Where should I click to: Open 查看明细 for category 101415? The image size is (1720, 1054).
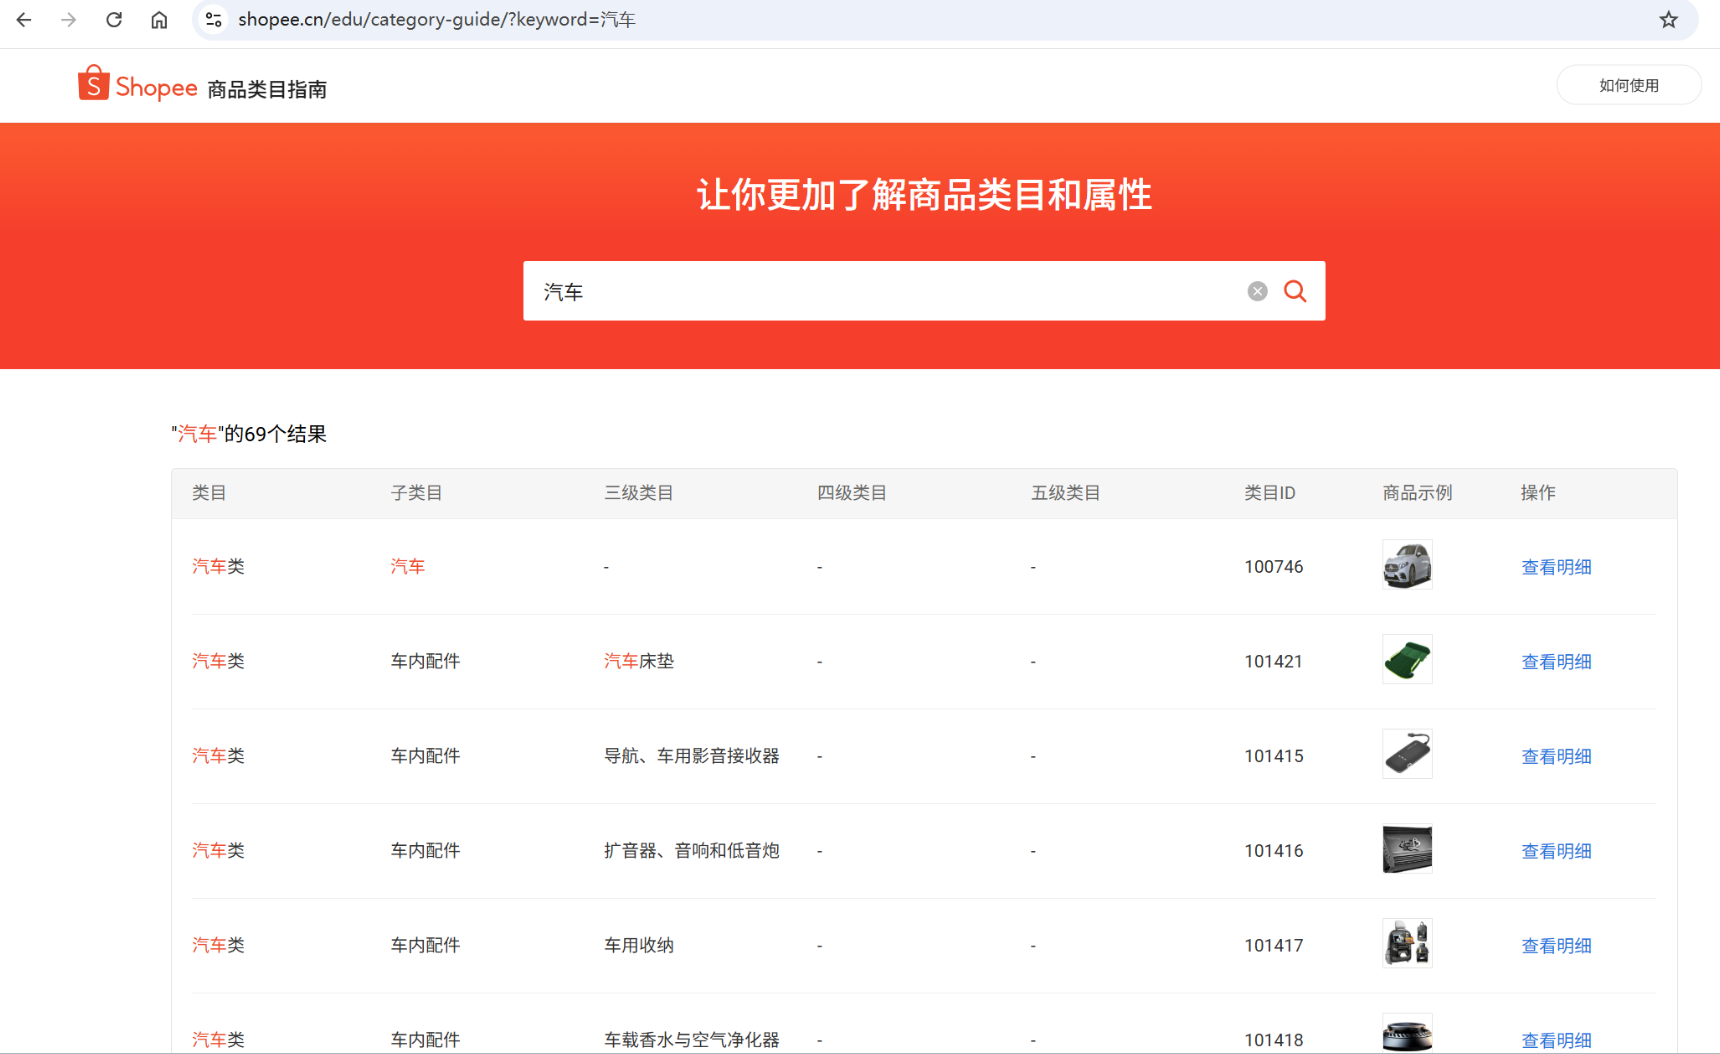click(x=1555, y=757)
